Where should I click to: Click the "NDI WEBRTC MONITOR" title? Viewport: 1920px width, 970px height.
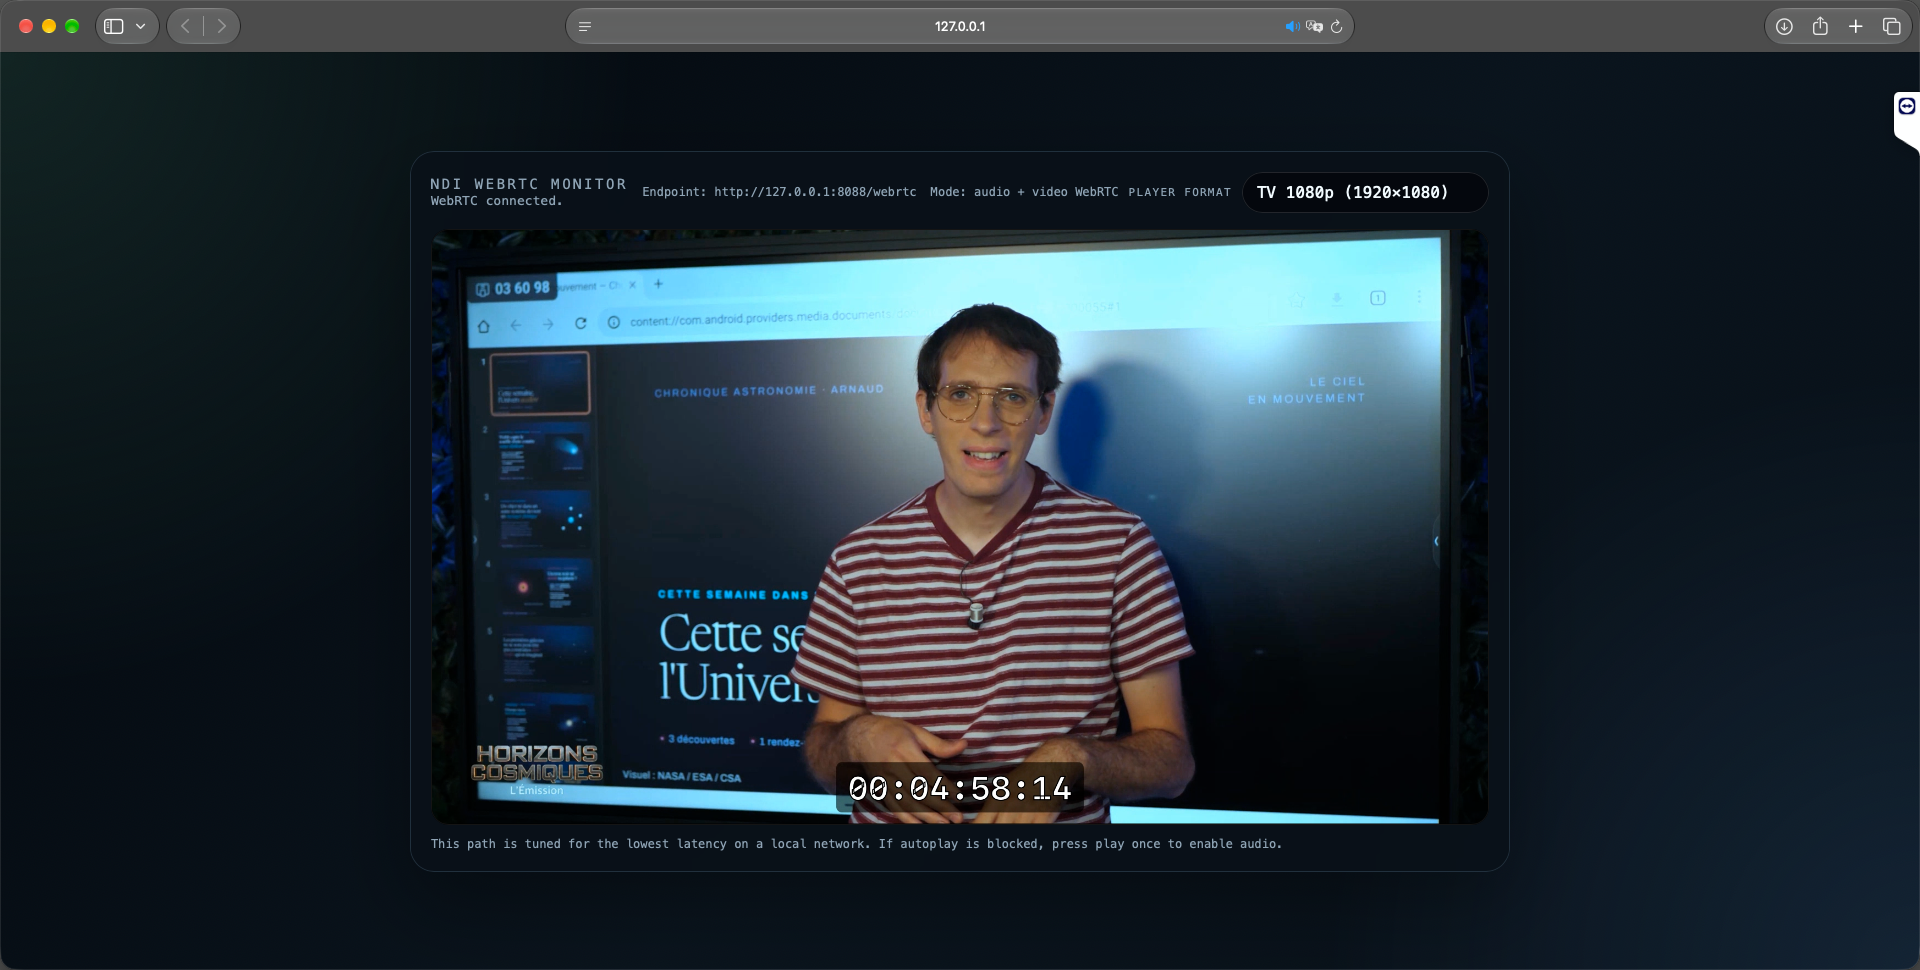pos(528,184)
